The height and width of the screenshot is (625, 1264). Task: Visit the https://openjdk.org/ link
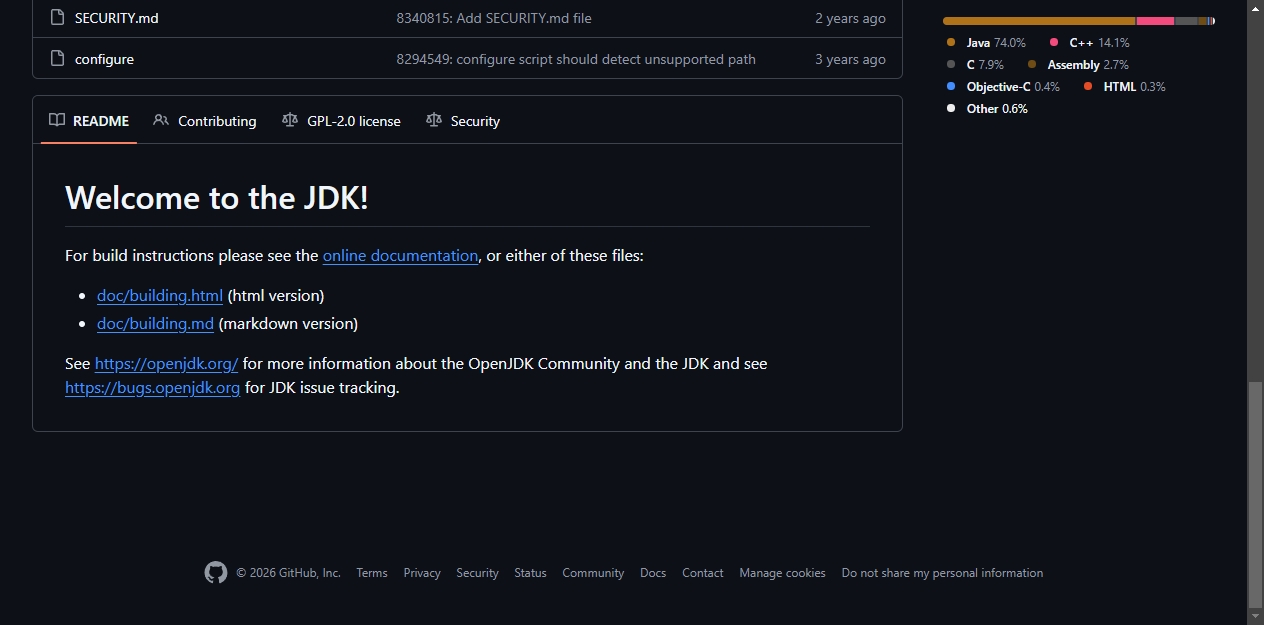pyautogui.click(x=166, y=363)
